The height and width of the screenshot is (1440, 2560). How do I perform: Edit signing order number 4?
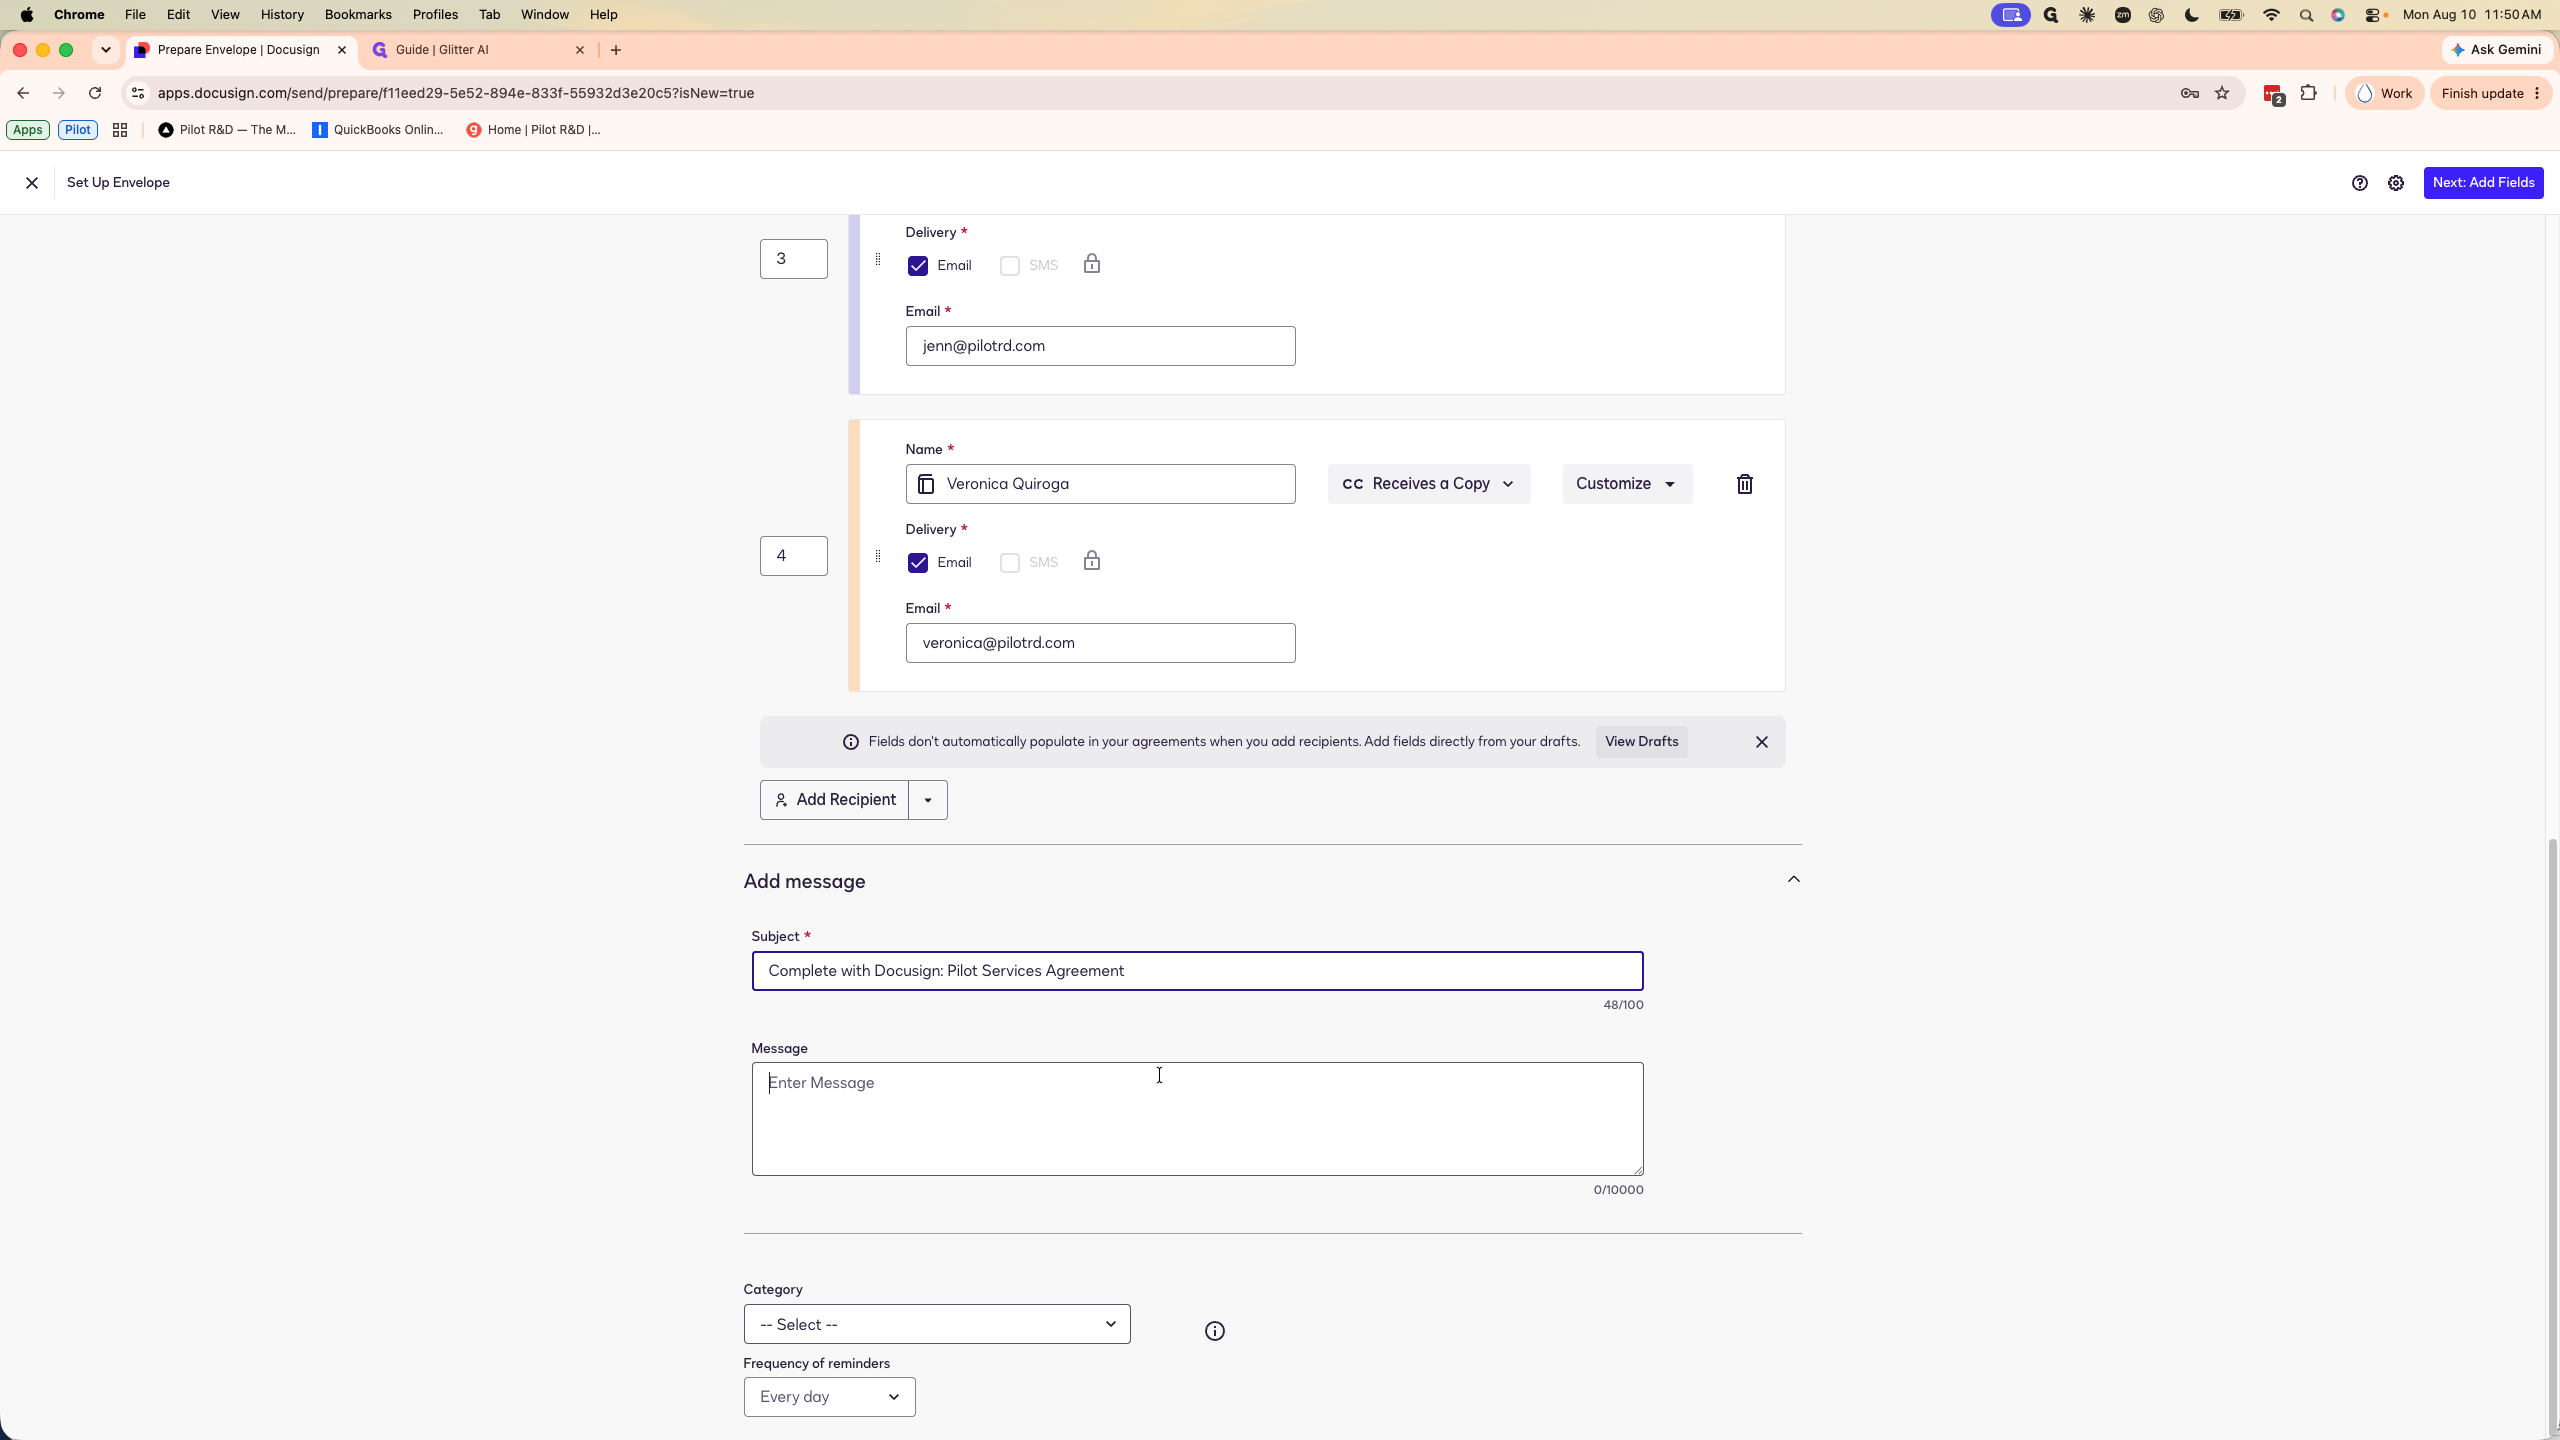[793, 556]
